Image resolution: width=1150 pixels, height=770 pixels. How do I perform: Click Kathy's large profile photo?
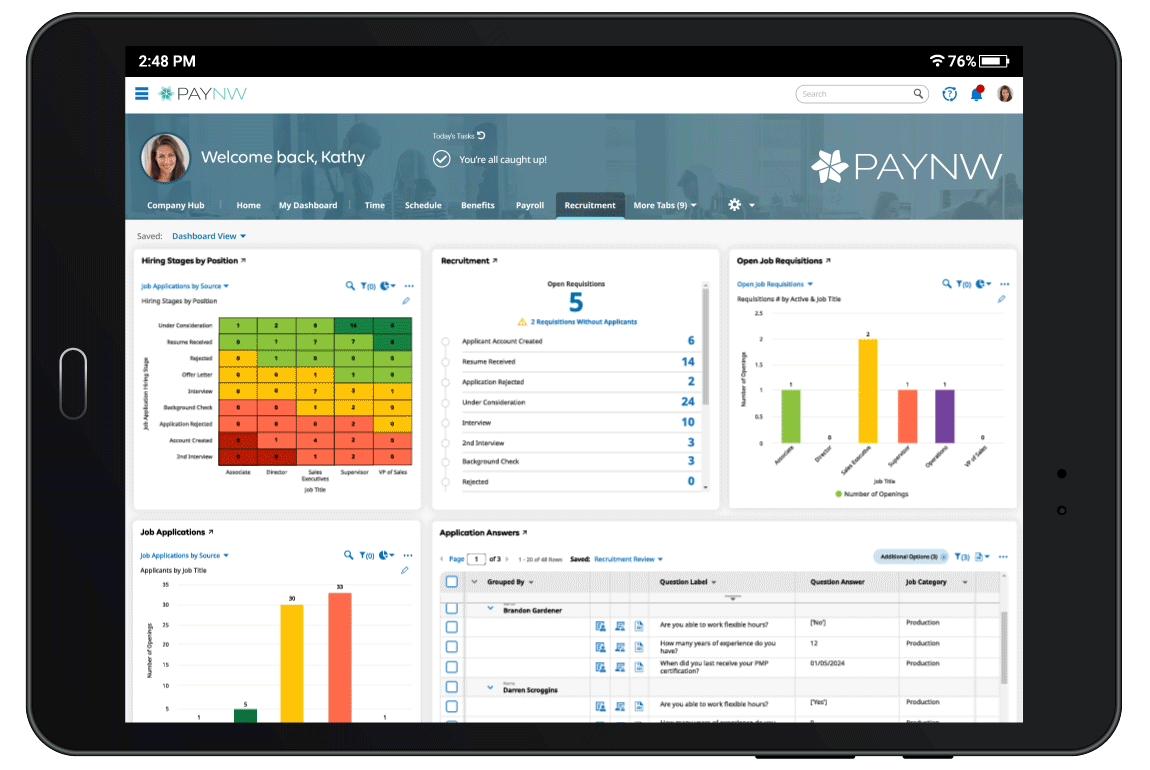click(x=165, y=157)
